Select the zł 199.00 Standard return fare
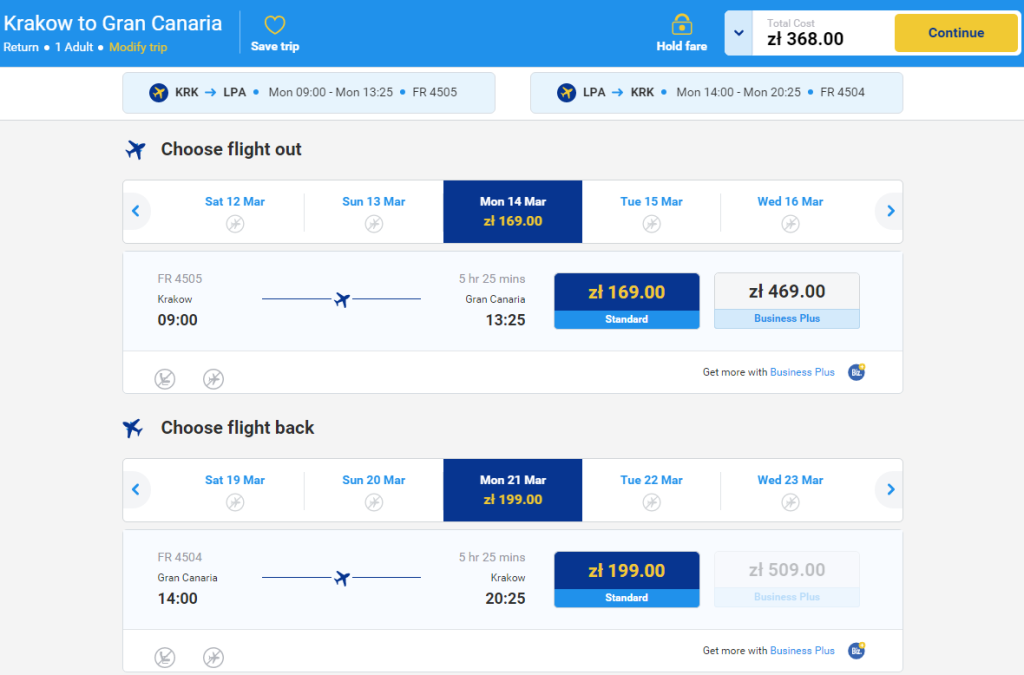 coord(626,580)
